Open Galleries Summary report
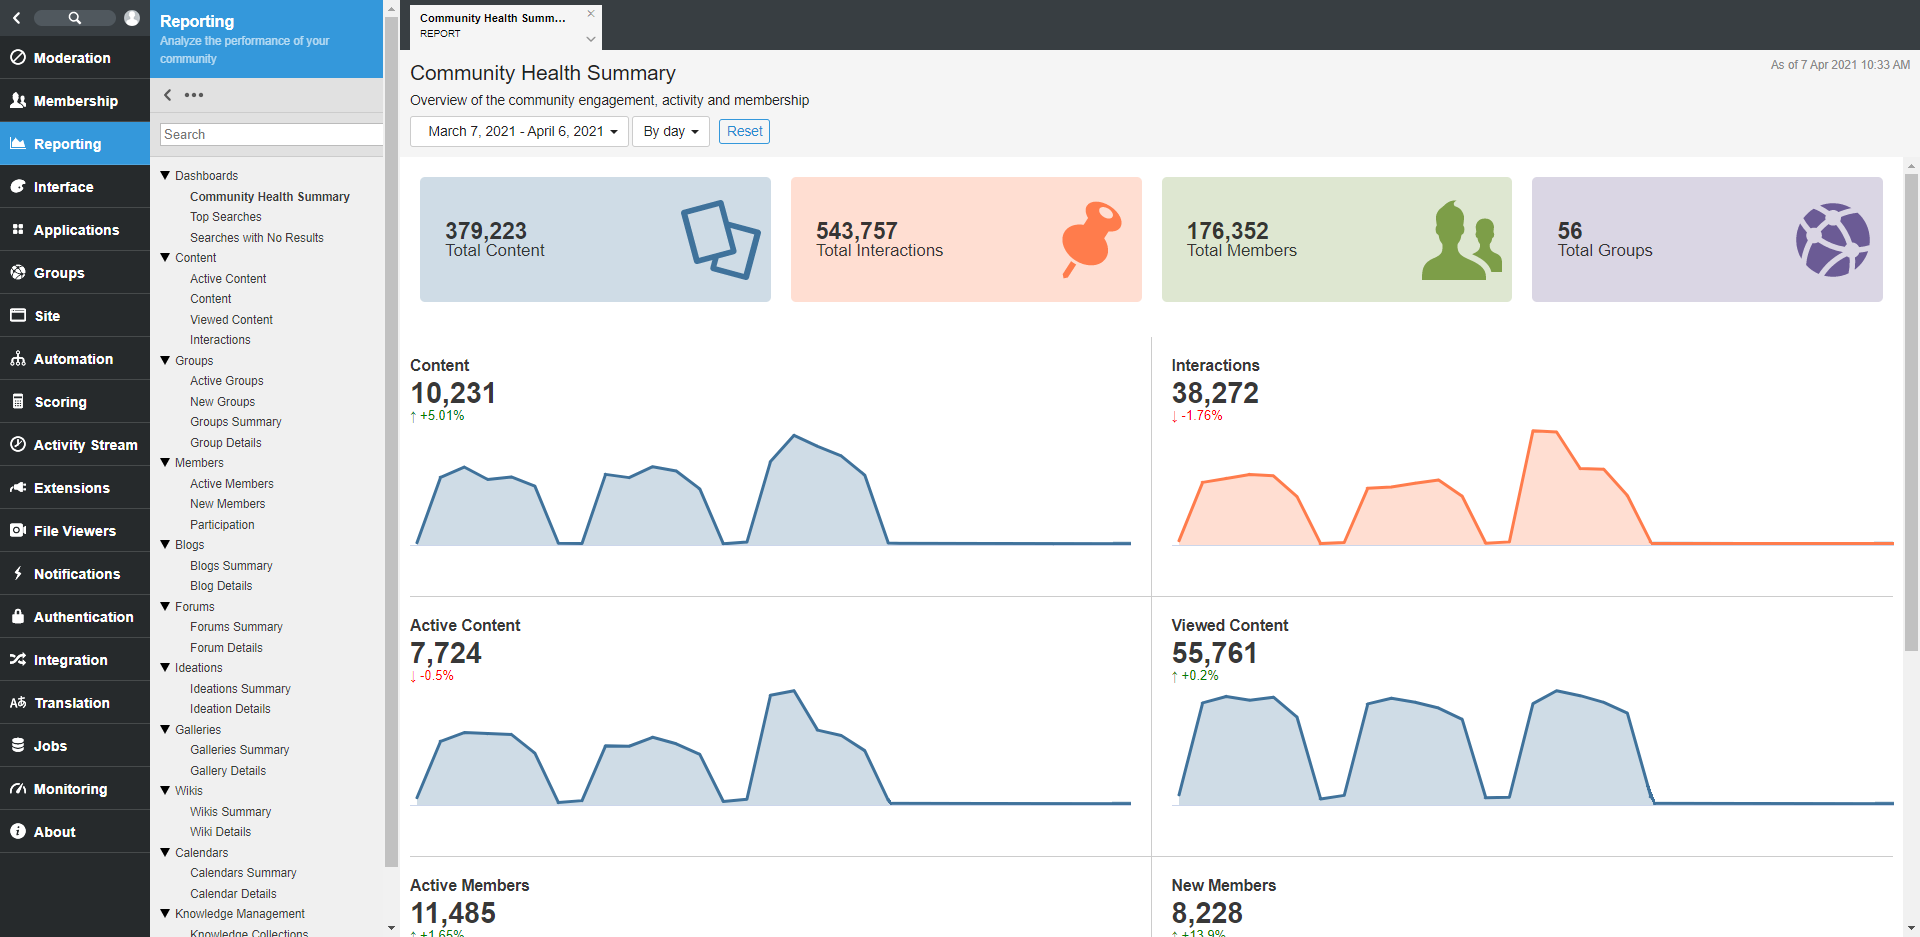Screen dimensions: 1920x937 point(240,750)
